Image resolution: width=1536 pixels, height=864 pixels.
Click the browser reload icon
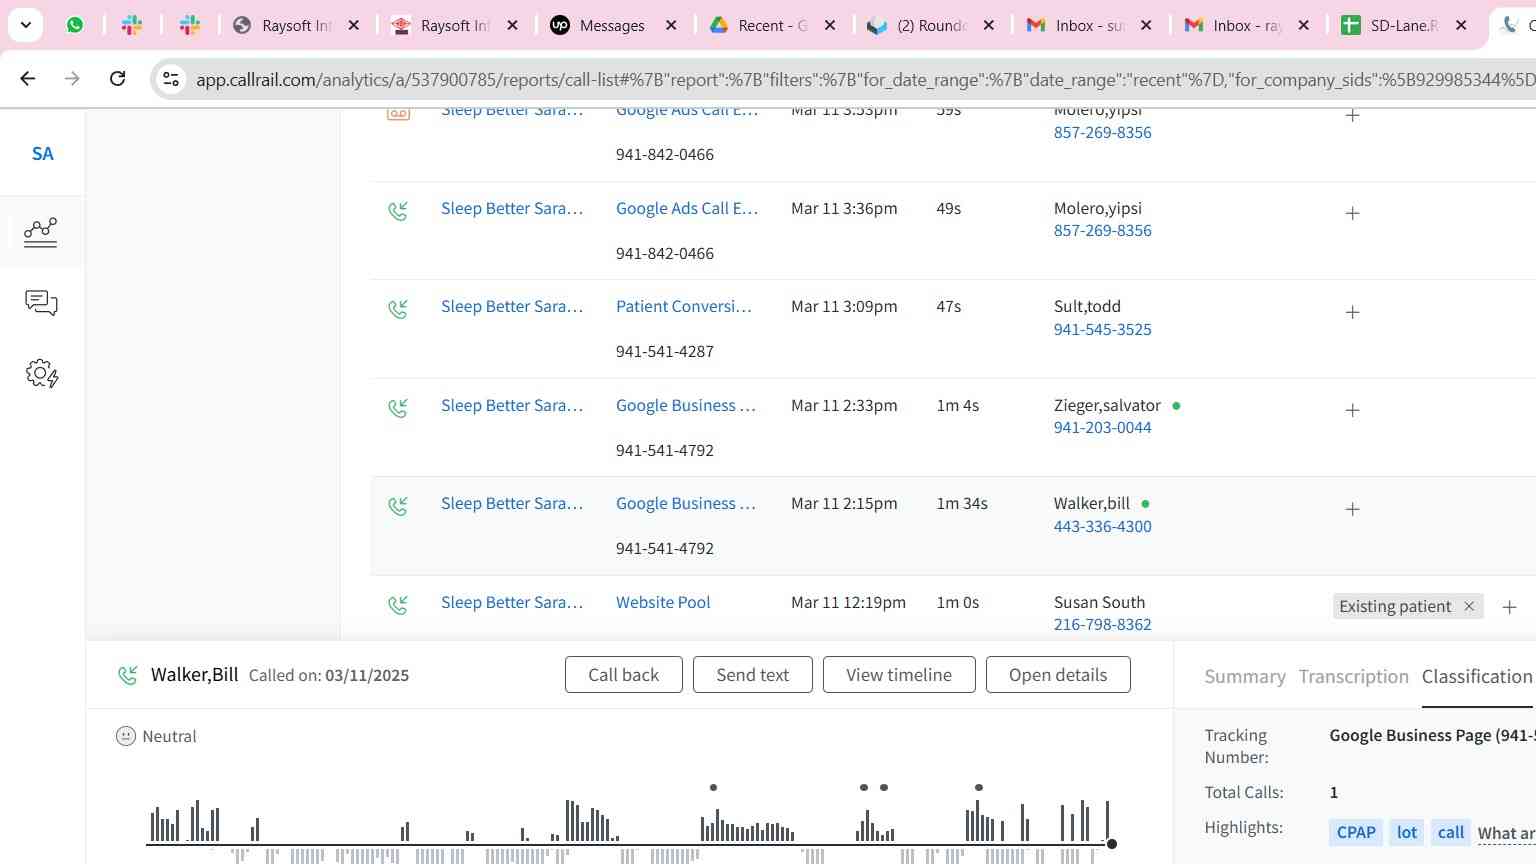click(x=117, y=79)
